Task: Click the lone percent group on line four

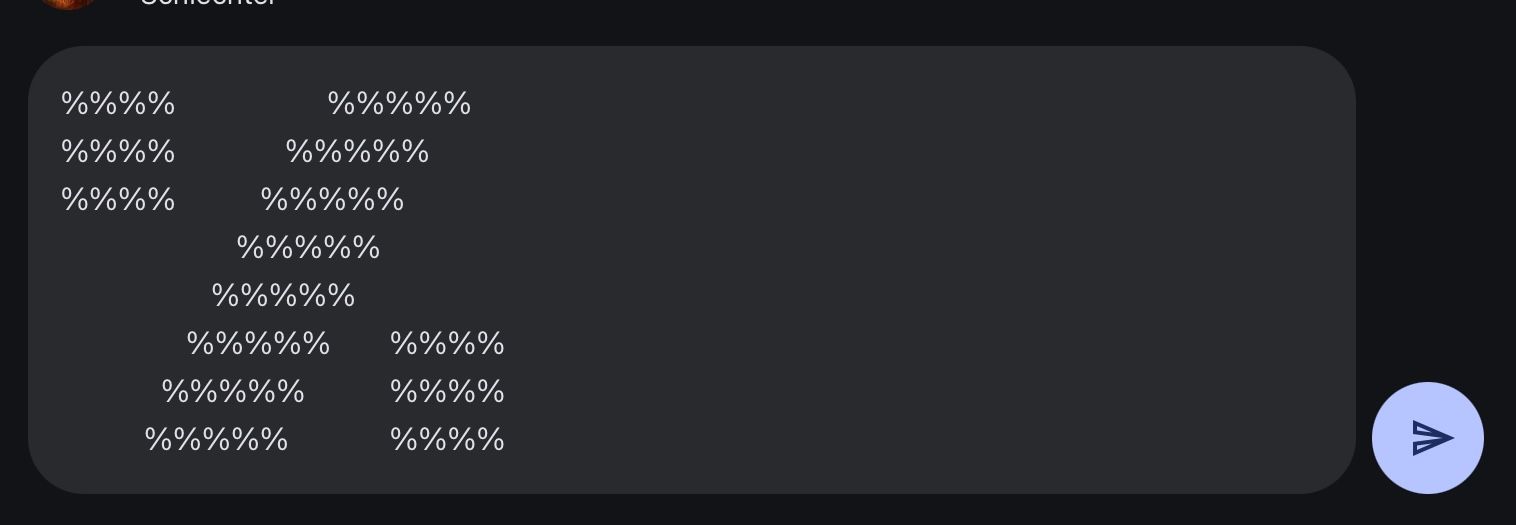Action: click(x=308, y=248)
